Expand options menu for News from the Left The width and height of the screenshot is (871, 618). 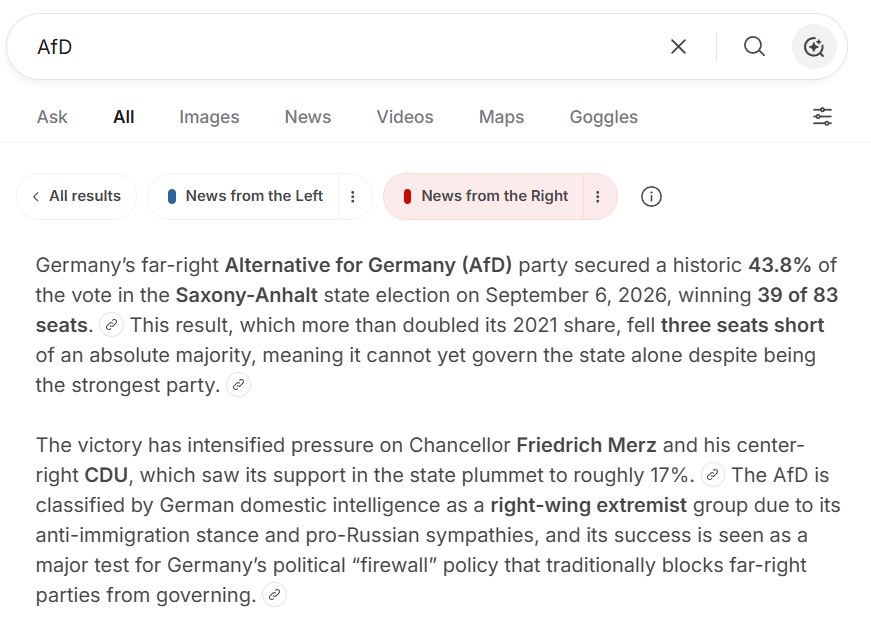pos(353,197)
